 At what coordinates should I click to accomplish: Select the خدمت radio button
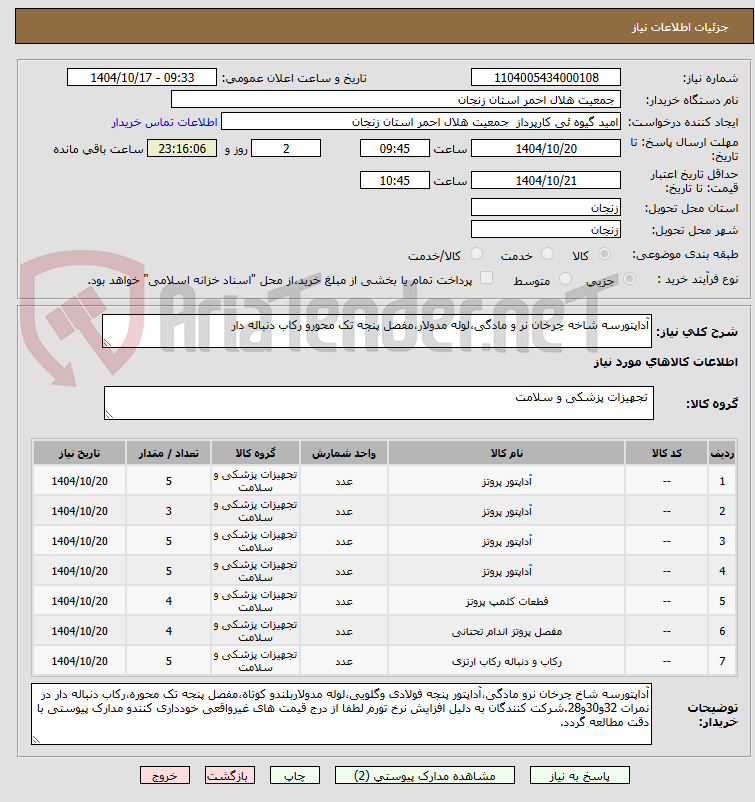coord(547,254)
